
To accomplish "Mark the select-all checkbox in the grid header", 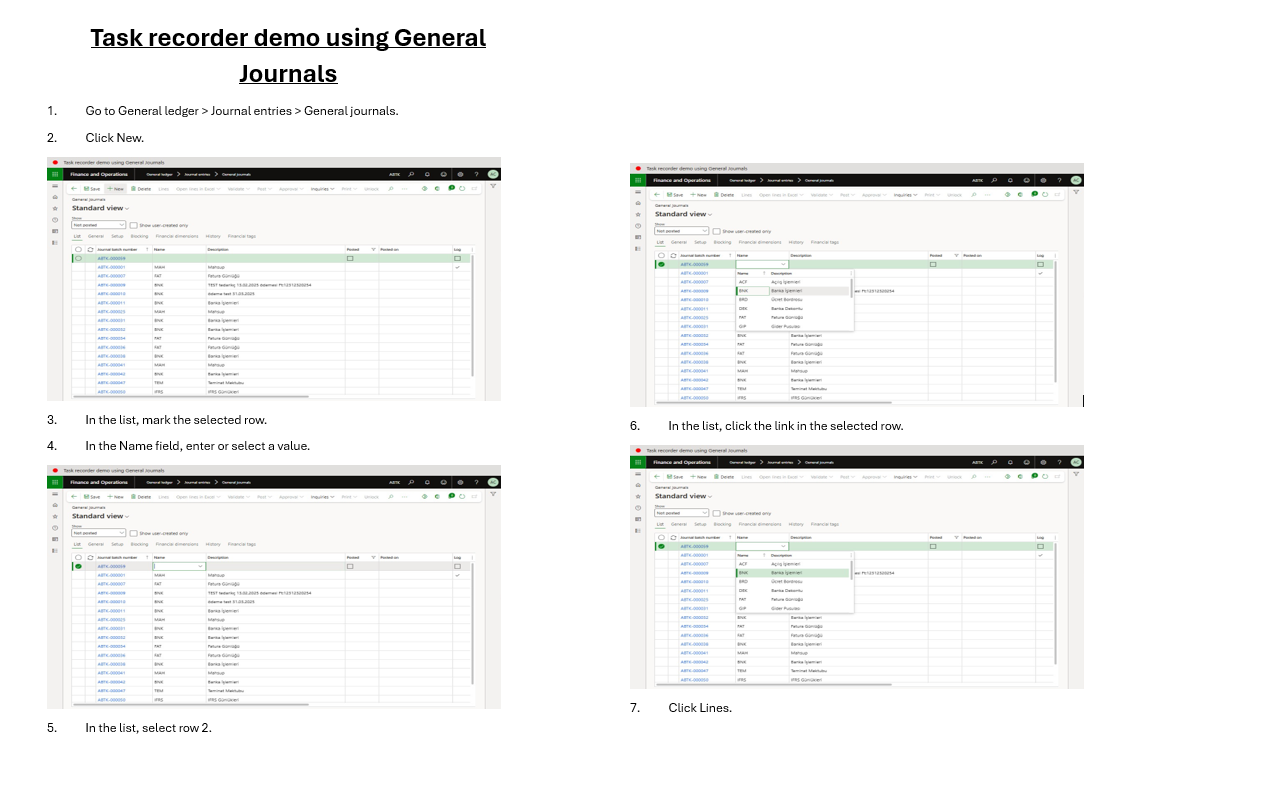I will click(79, 249).
